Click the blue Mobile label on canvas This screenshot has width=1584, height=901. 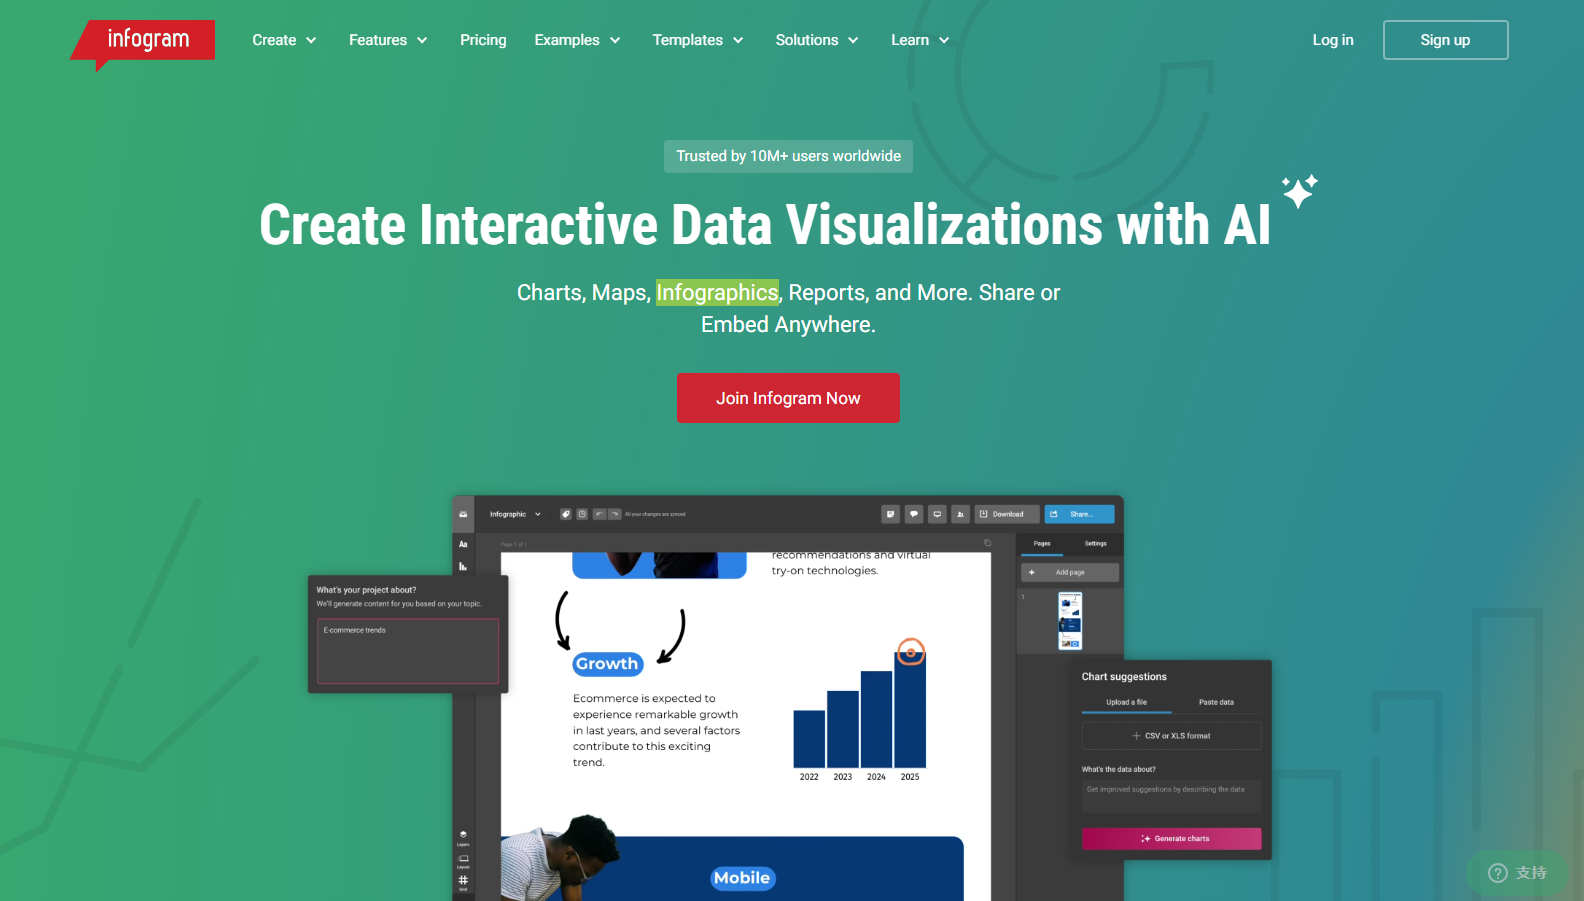pyautogui.click(x=743, y=878)
